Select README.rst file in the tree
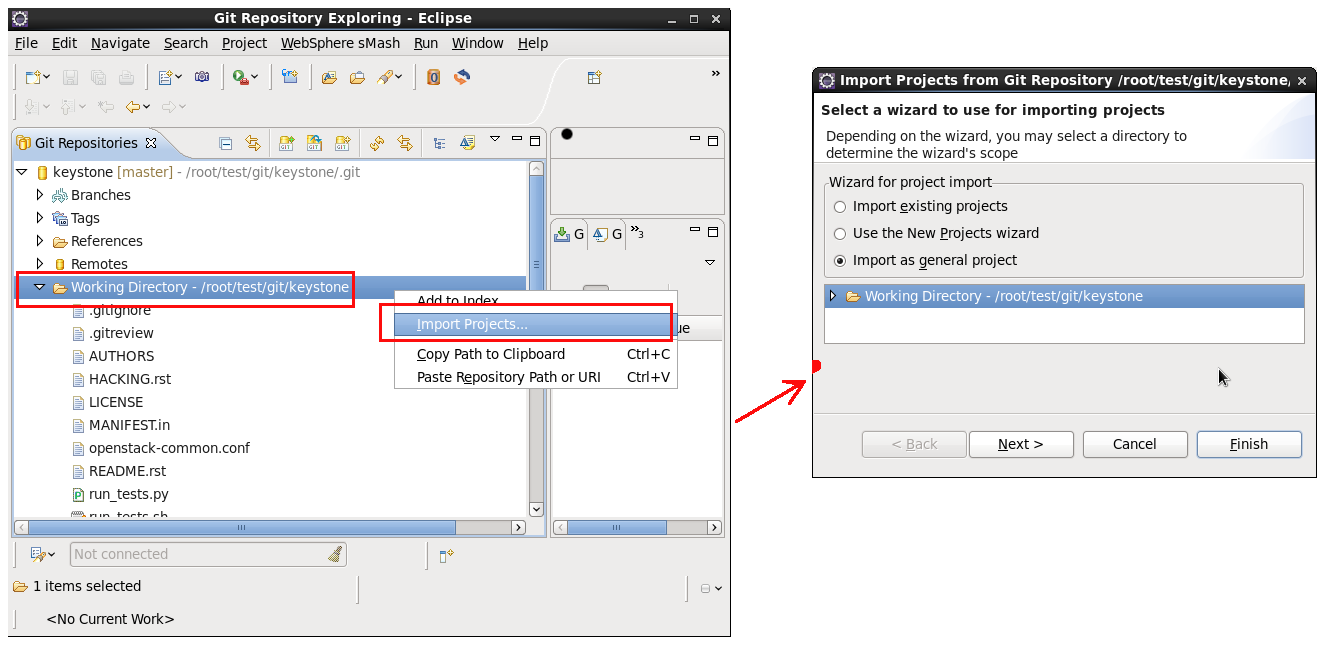The image size is (1326, 650). (x=127, y=471)
